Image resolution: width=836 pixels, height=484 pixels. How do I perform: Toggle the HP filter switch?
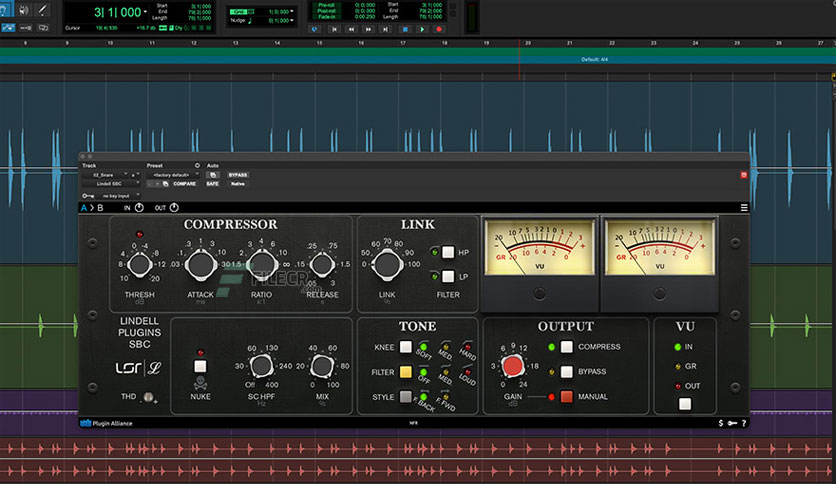click(x=448, y=252)
